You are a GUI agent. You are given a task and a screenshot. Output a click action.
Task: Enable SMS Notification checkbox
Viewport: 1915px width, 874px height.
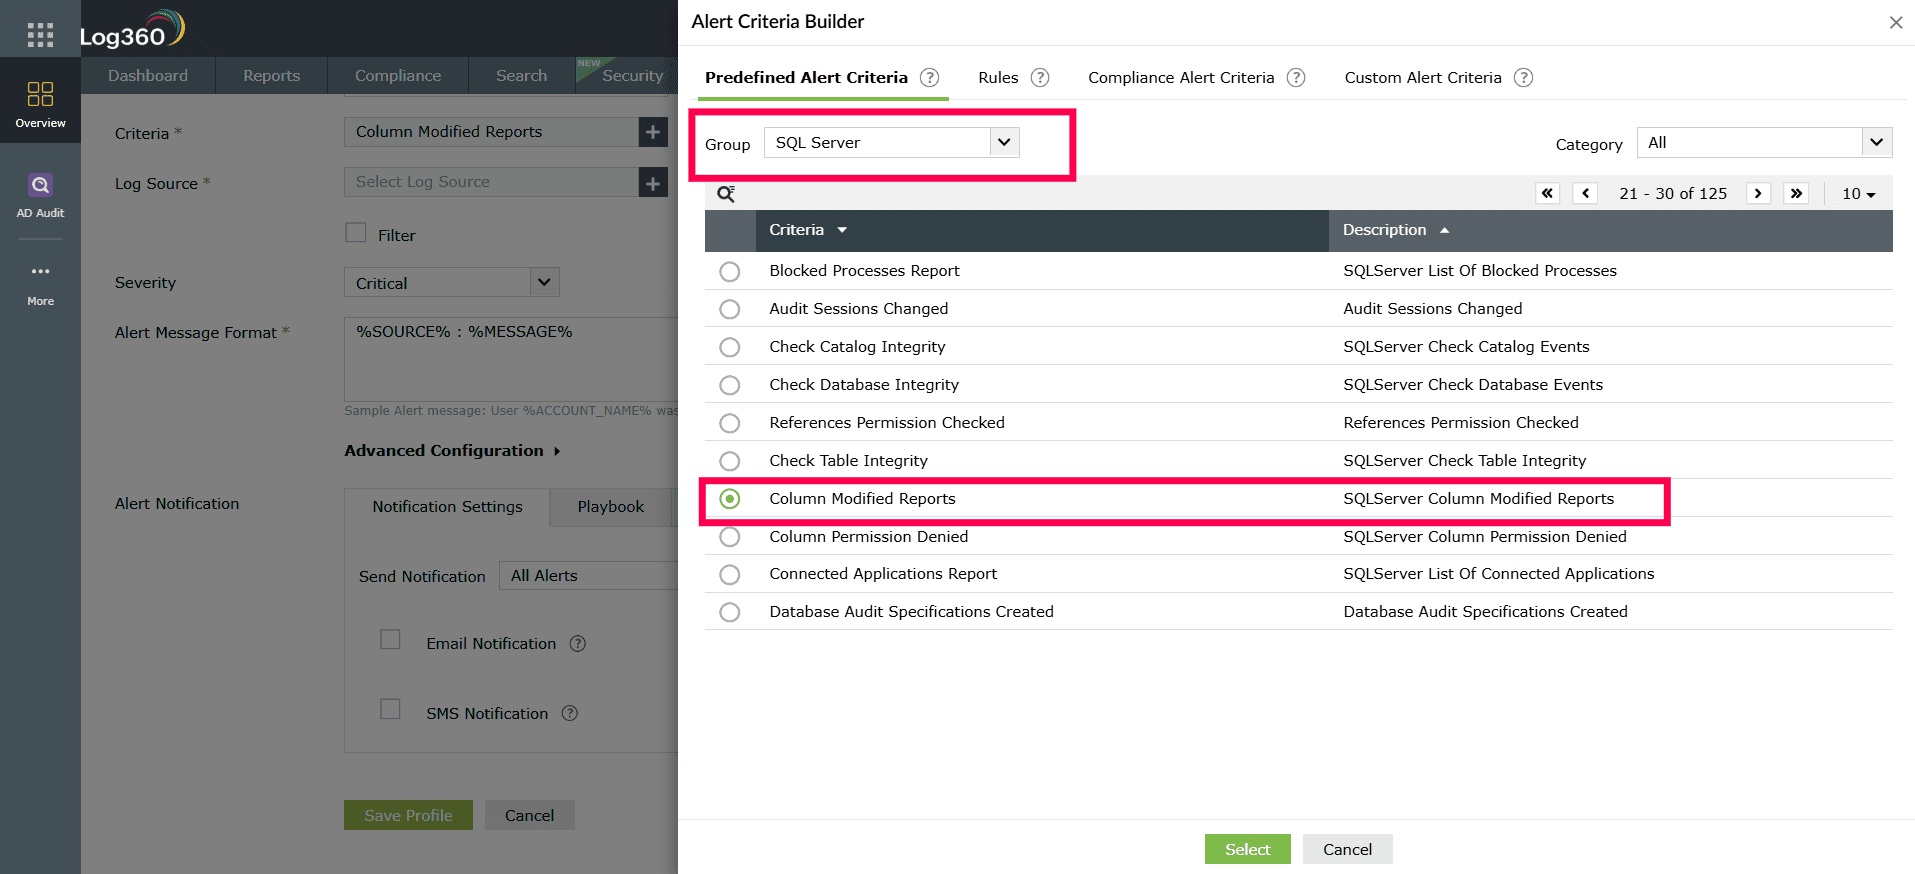click(391, 709)
